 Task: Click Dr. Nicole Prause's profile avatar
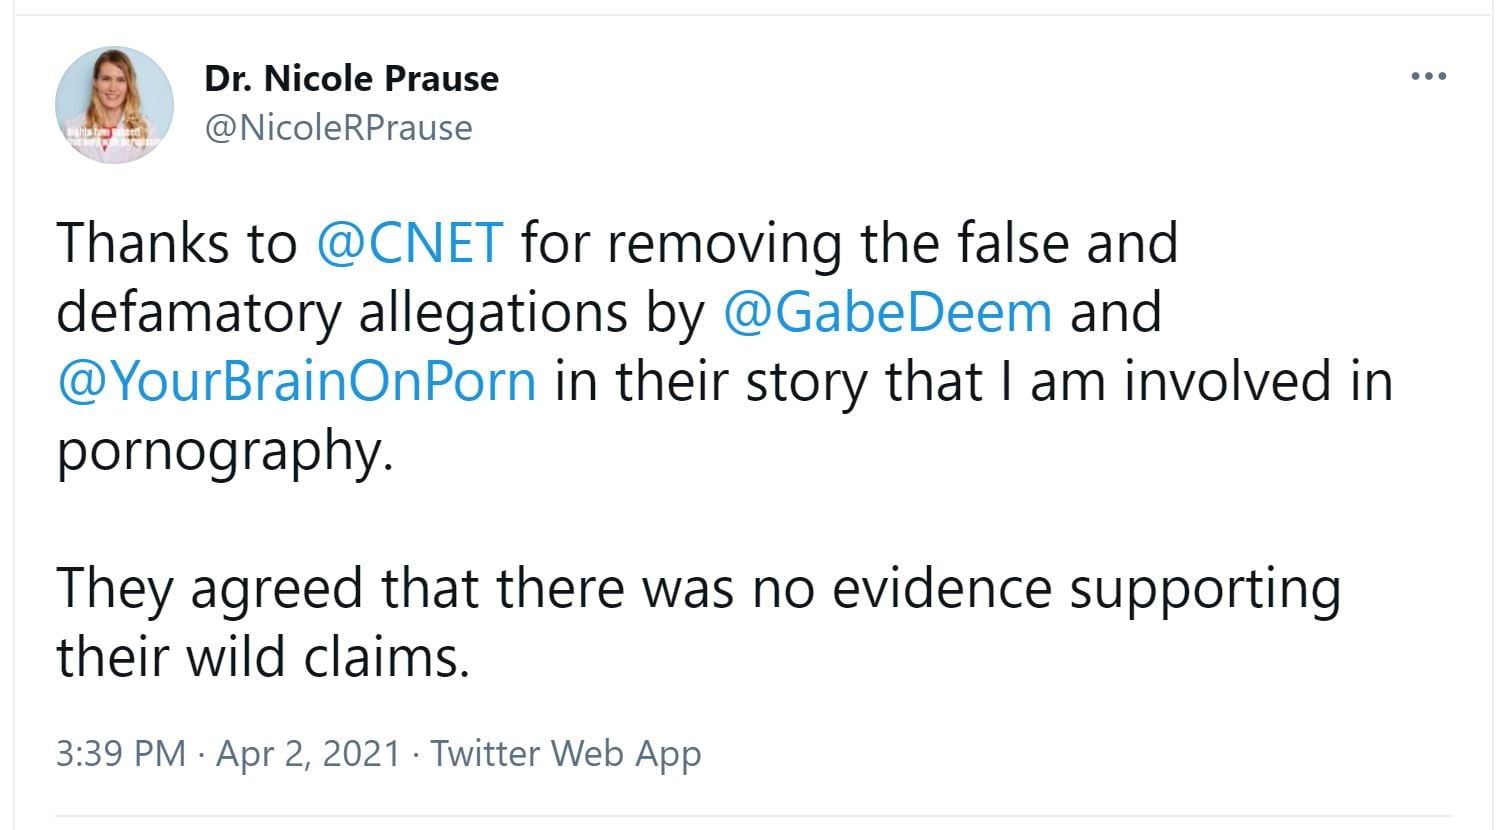click(x=114, y=105)
